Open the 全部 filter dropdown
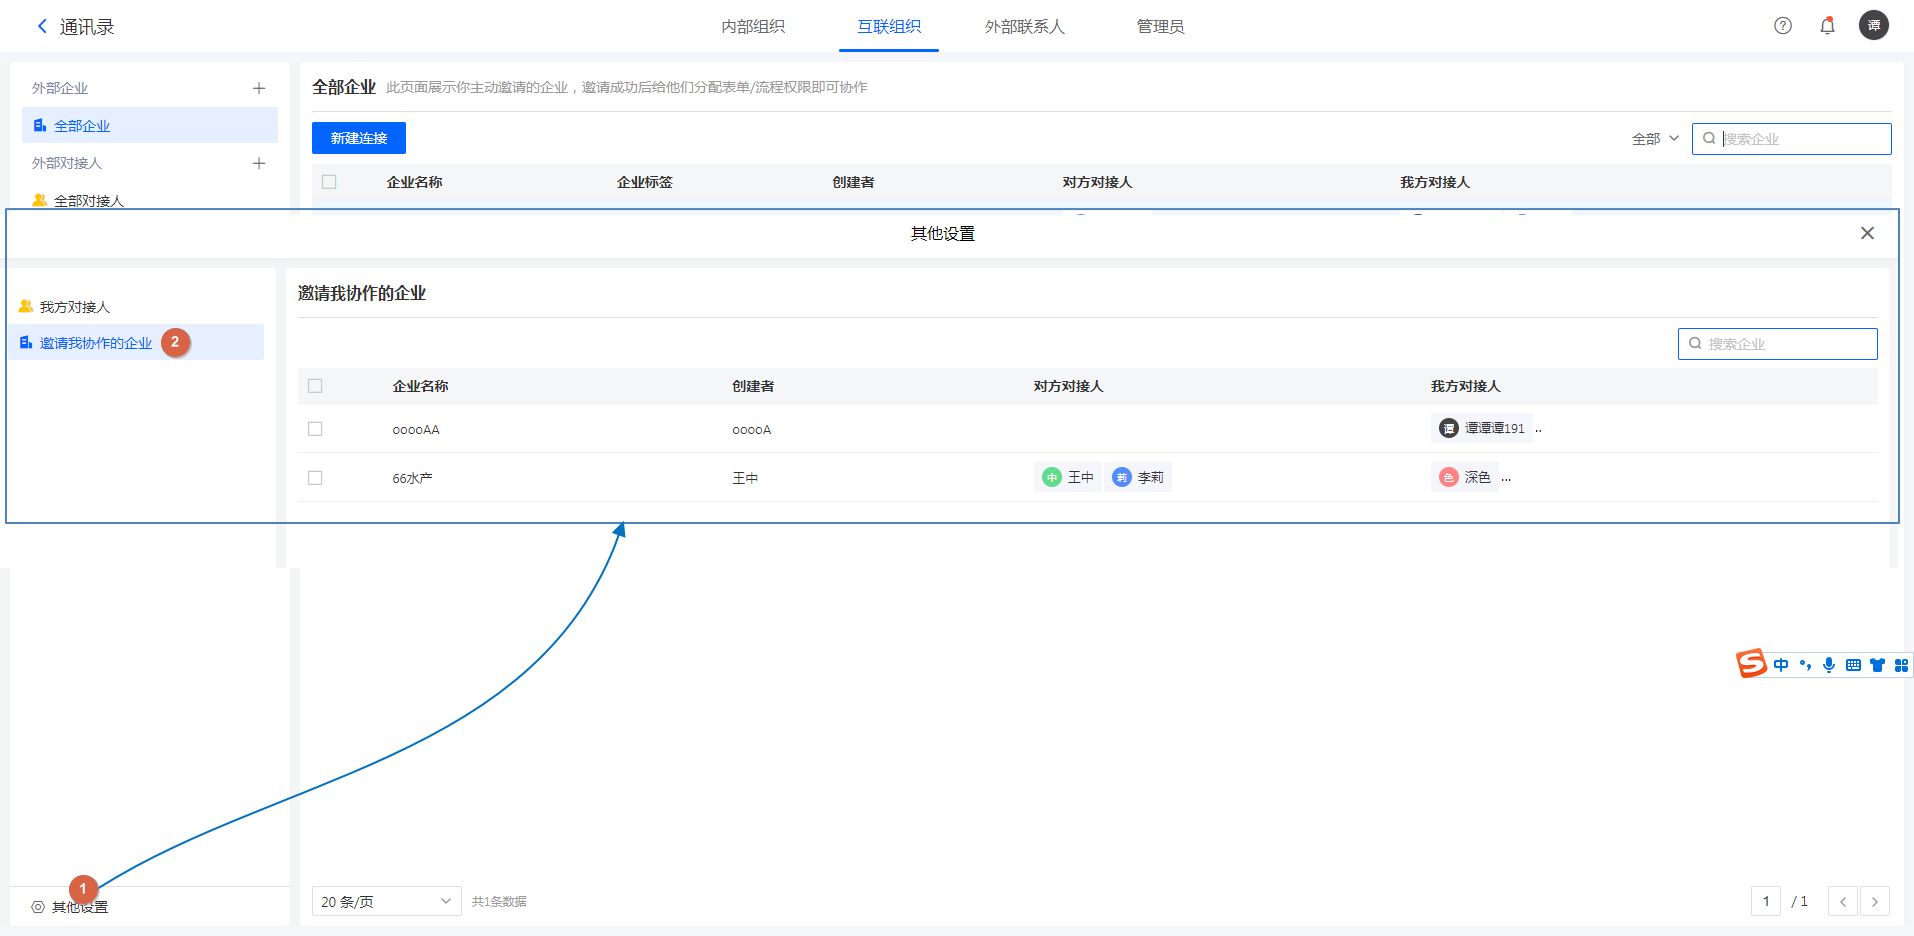 coord(1655,139)
